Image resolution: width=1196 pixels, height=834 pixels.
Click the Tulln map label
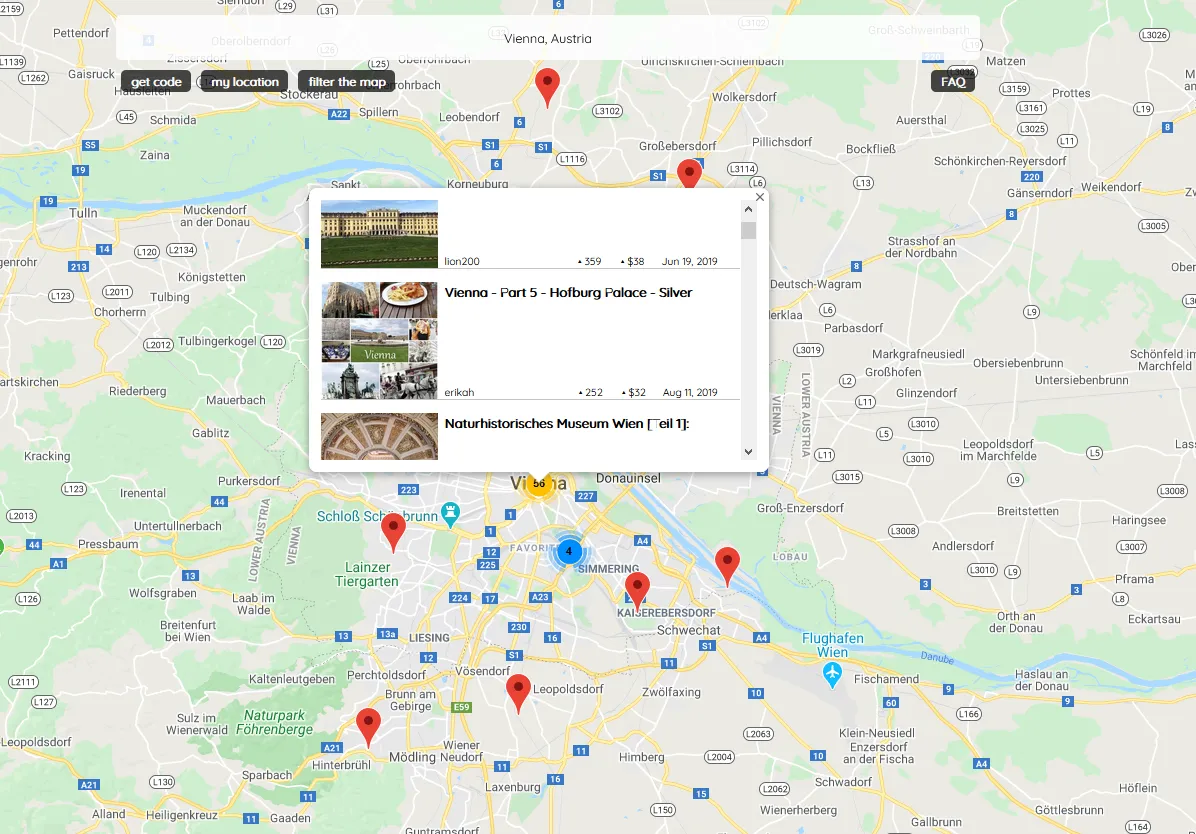click(83, 213)
